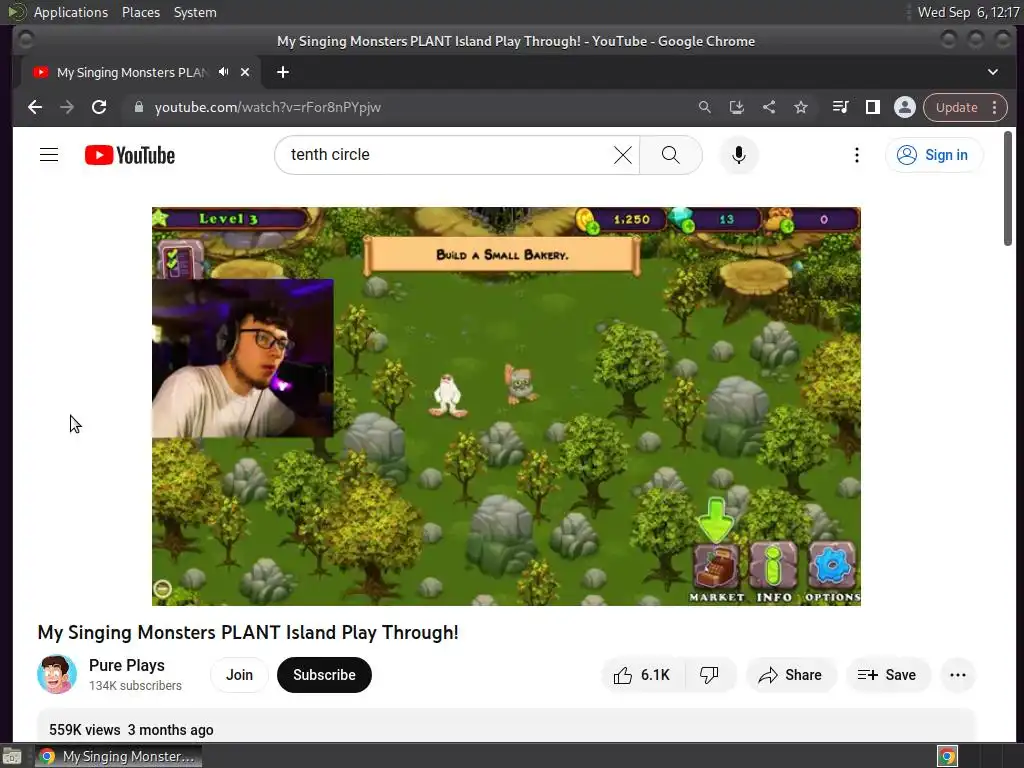The height and width of the screenshot is (768, 1024).
Task: Click the browser forward arrow
Action: pos(67,107)
